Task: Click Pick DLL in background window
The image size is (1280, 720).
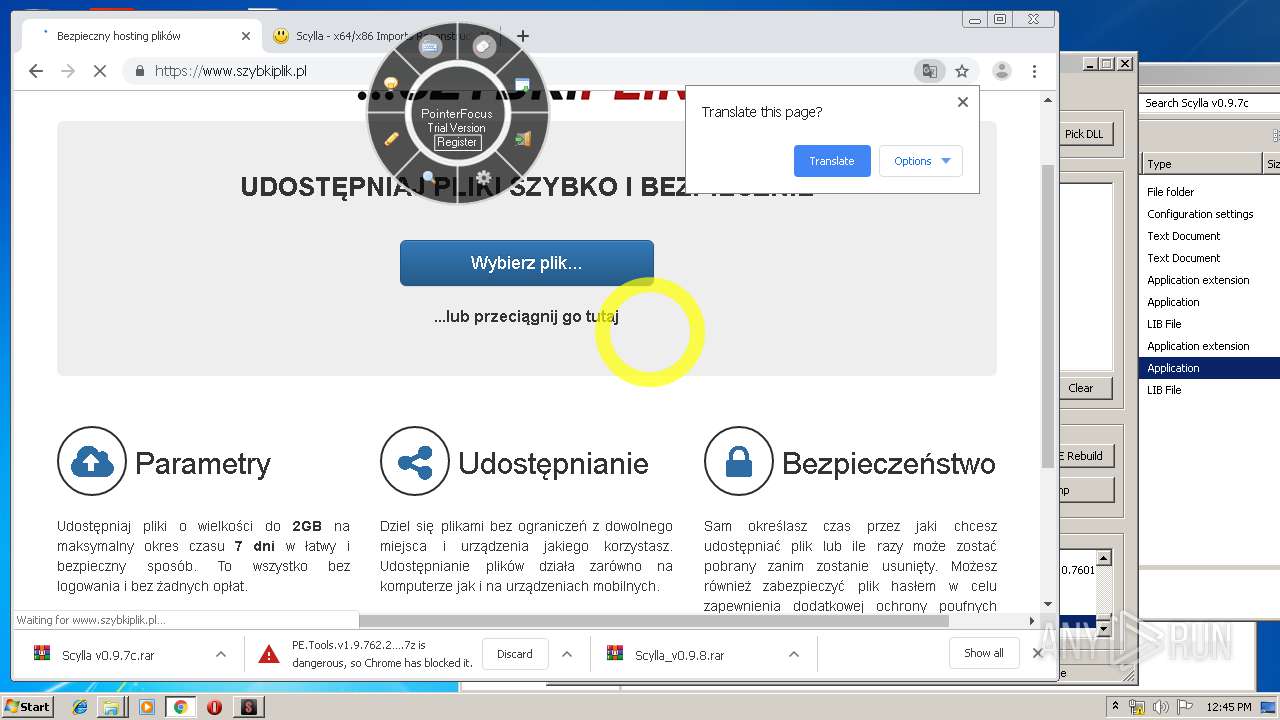Action: (x=1084, y=134)
